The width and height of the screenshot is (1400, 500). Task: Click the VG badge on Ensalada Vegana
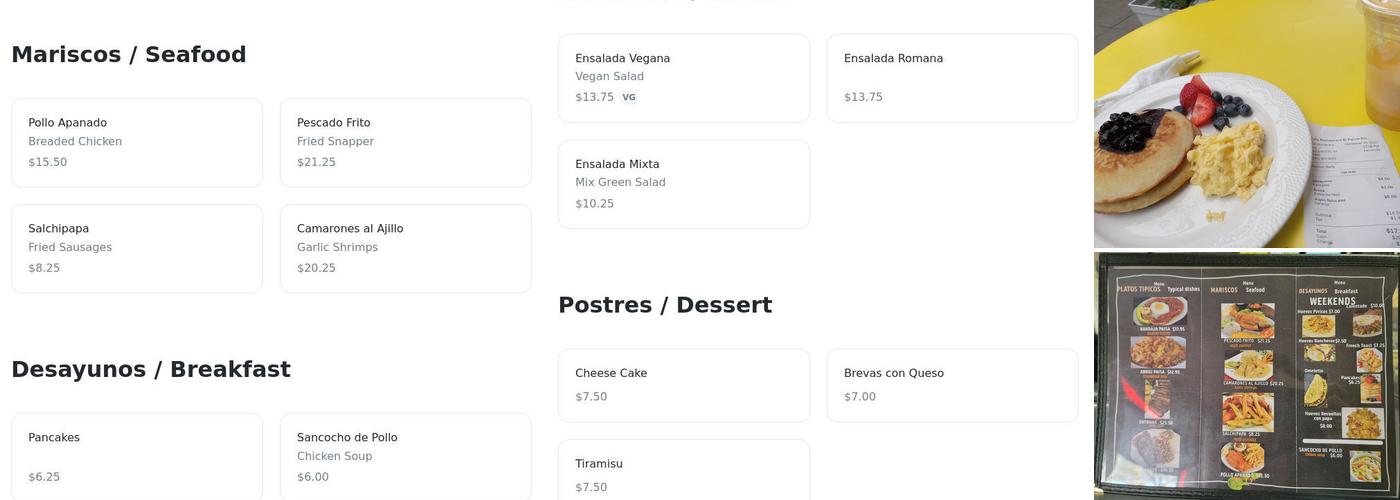pyautogui.click(x=629, y=97)
